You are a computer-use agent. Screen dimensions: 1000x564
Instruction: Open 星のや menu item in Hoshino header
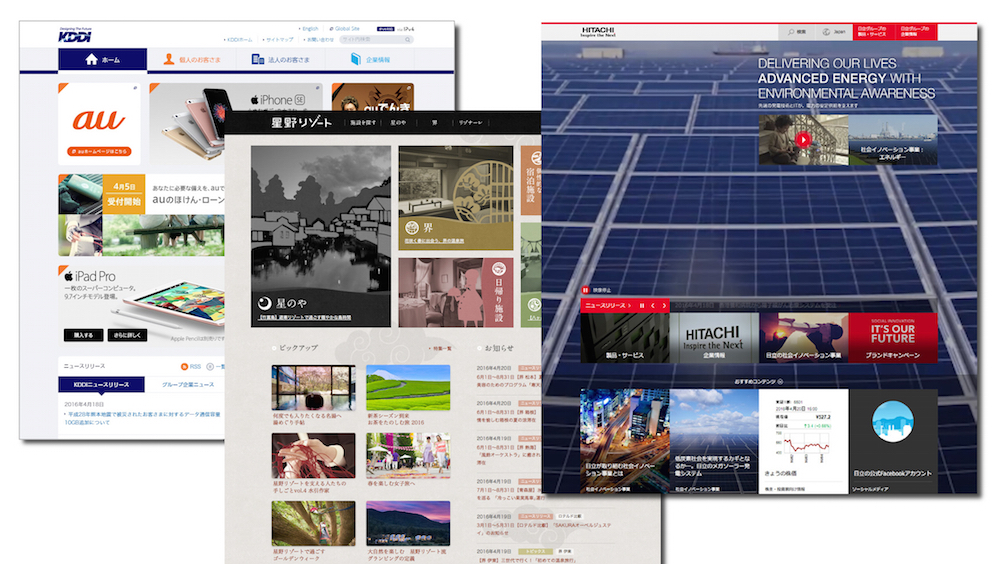(x=398, y=122)
